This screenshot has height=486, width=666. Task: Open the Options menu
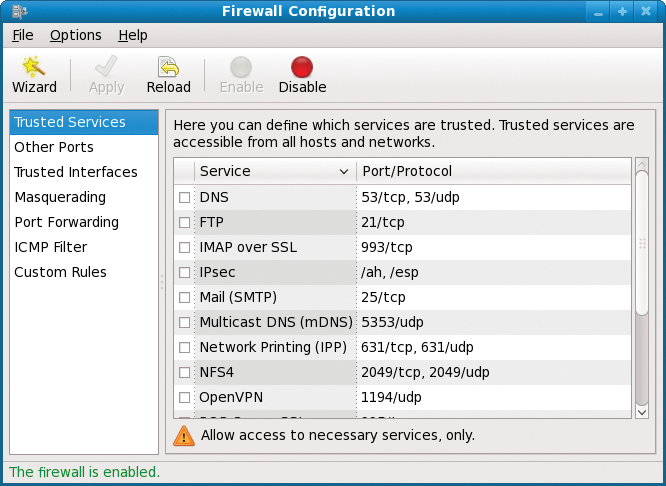pyautogui.click(x=76, y=35)
